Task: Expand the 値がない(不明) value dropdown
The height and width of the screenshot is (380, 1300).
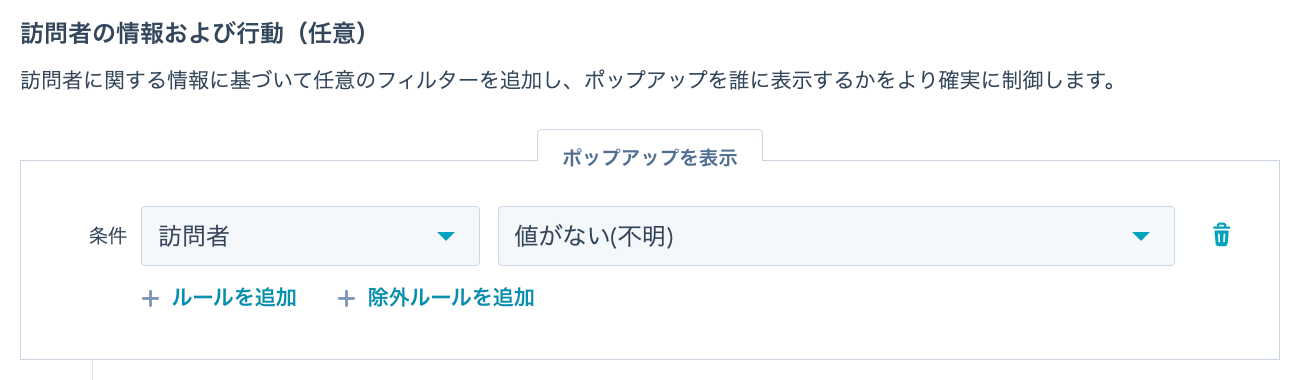Action: 836,236
